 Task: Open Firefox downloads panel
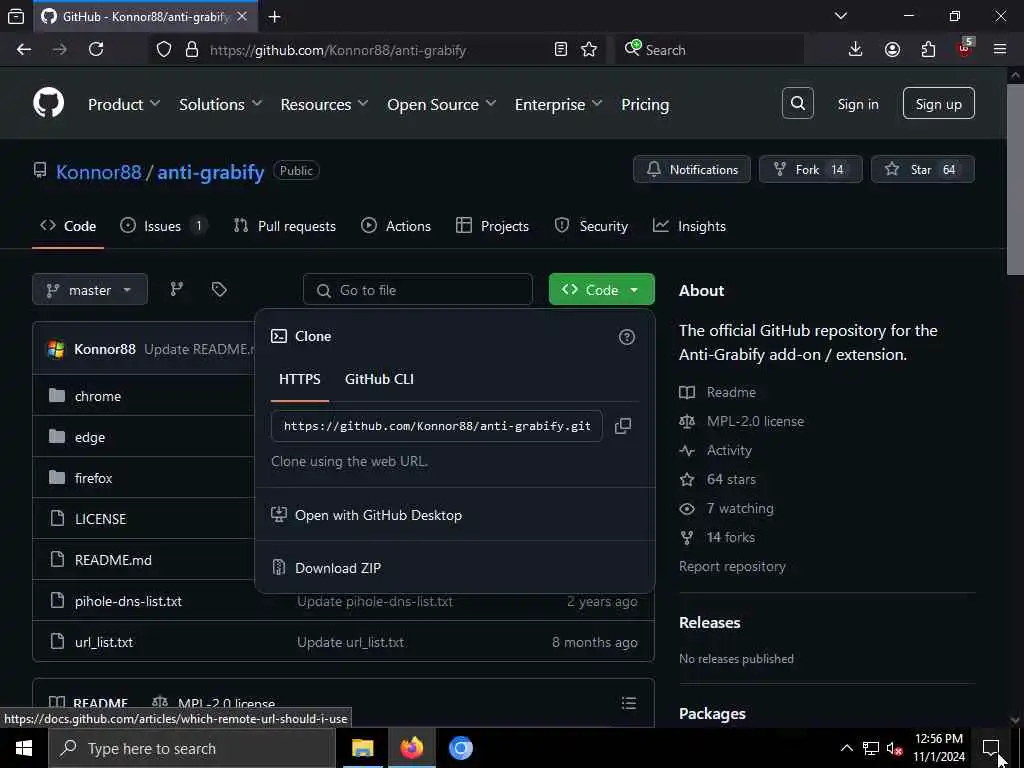[x=855, y=50]
